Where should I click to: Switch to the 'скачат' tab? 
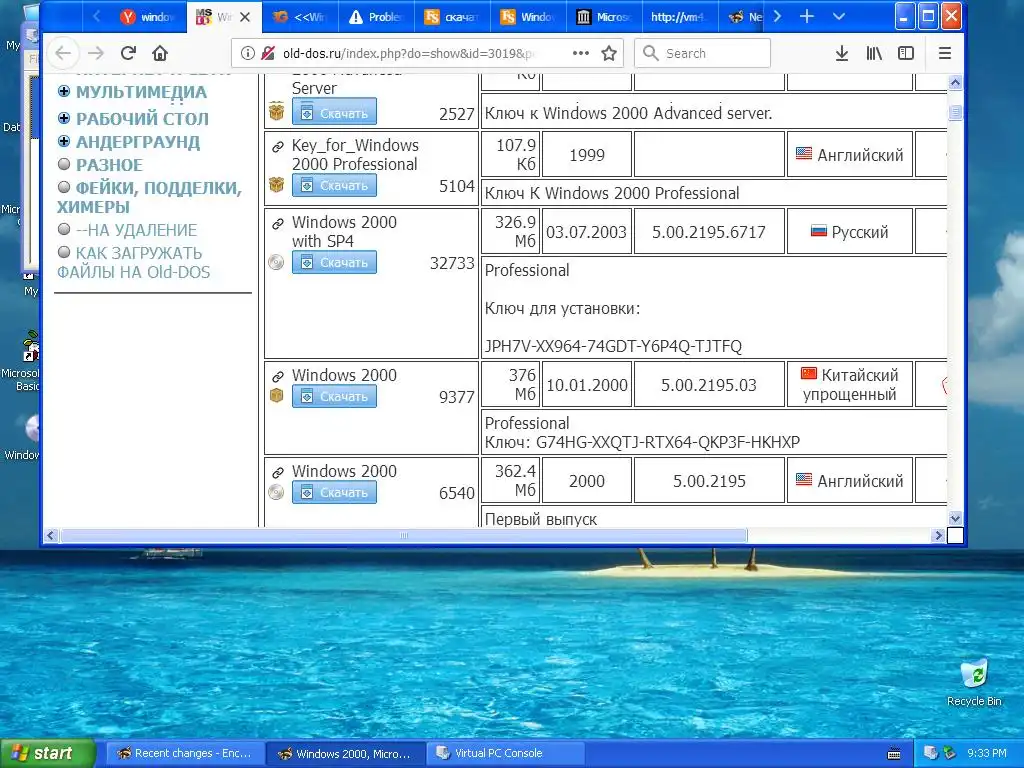pyautogui.click(x=452, y=17)
